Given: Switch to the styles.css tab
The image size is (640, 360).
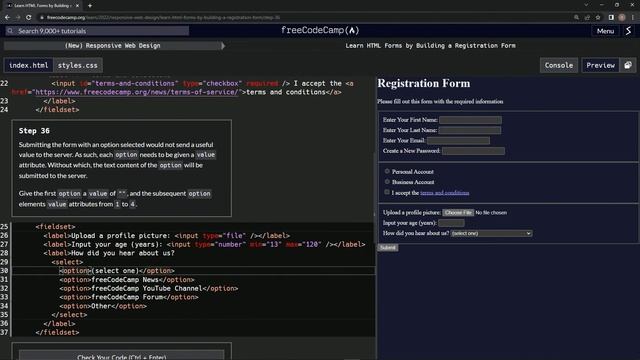Looking at the screenshot, I should [x=78, y=65].
